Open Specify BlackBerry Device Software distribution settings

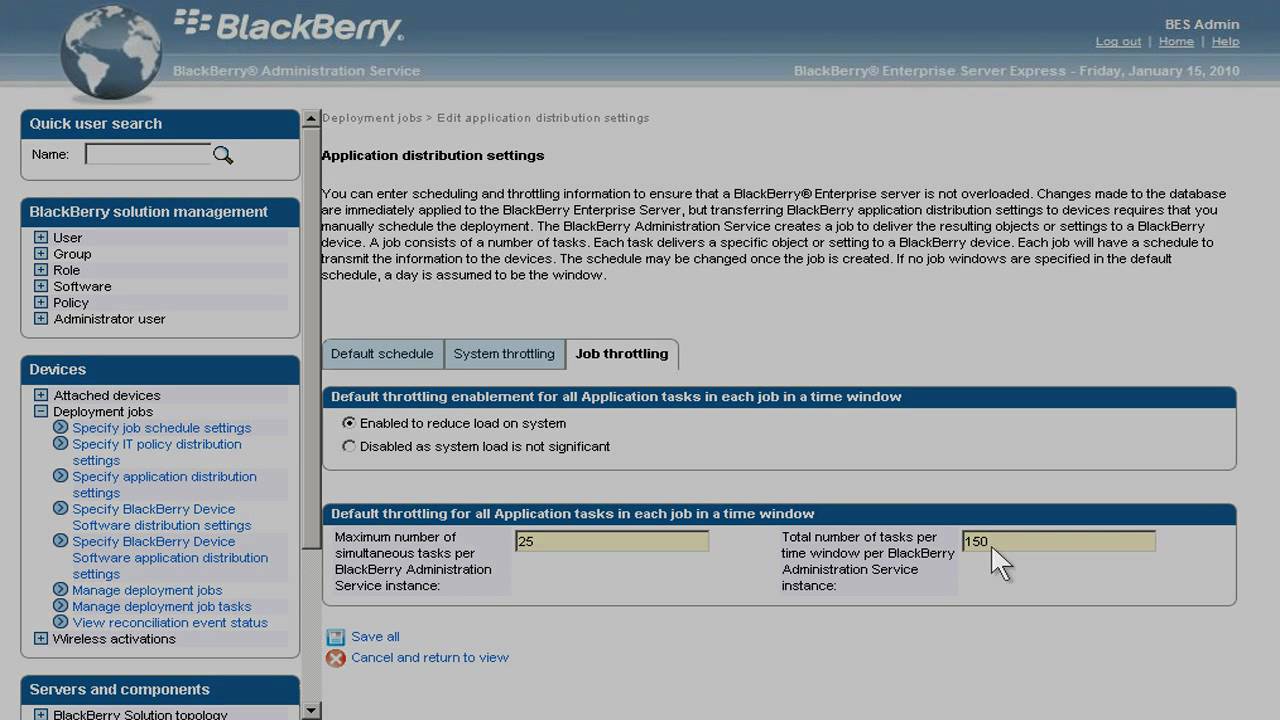click(x=162, y=517)
